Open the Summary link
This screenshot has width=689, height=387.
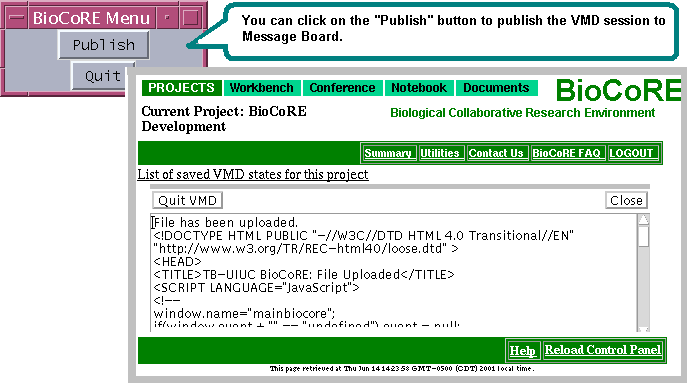pyautogui.click(x=388, y=153)
